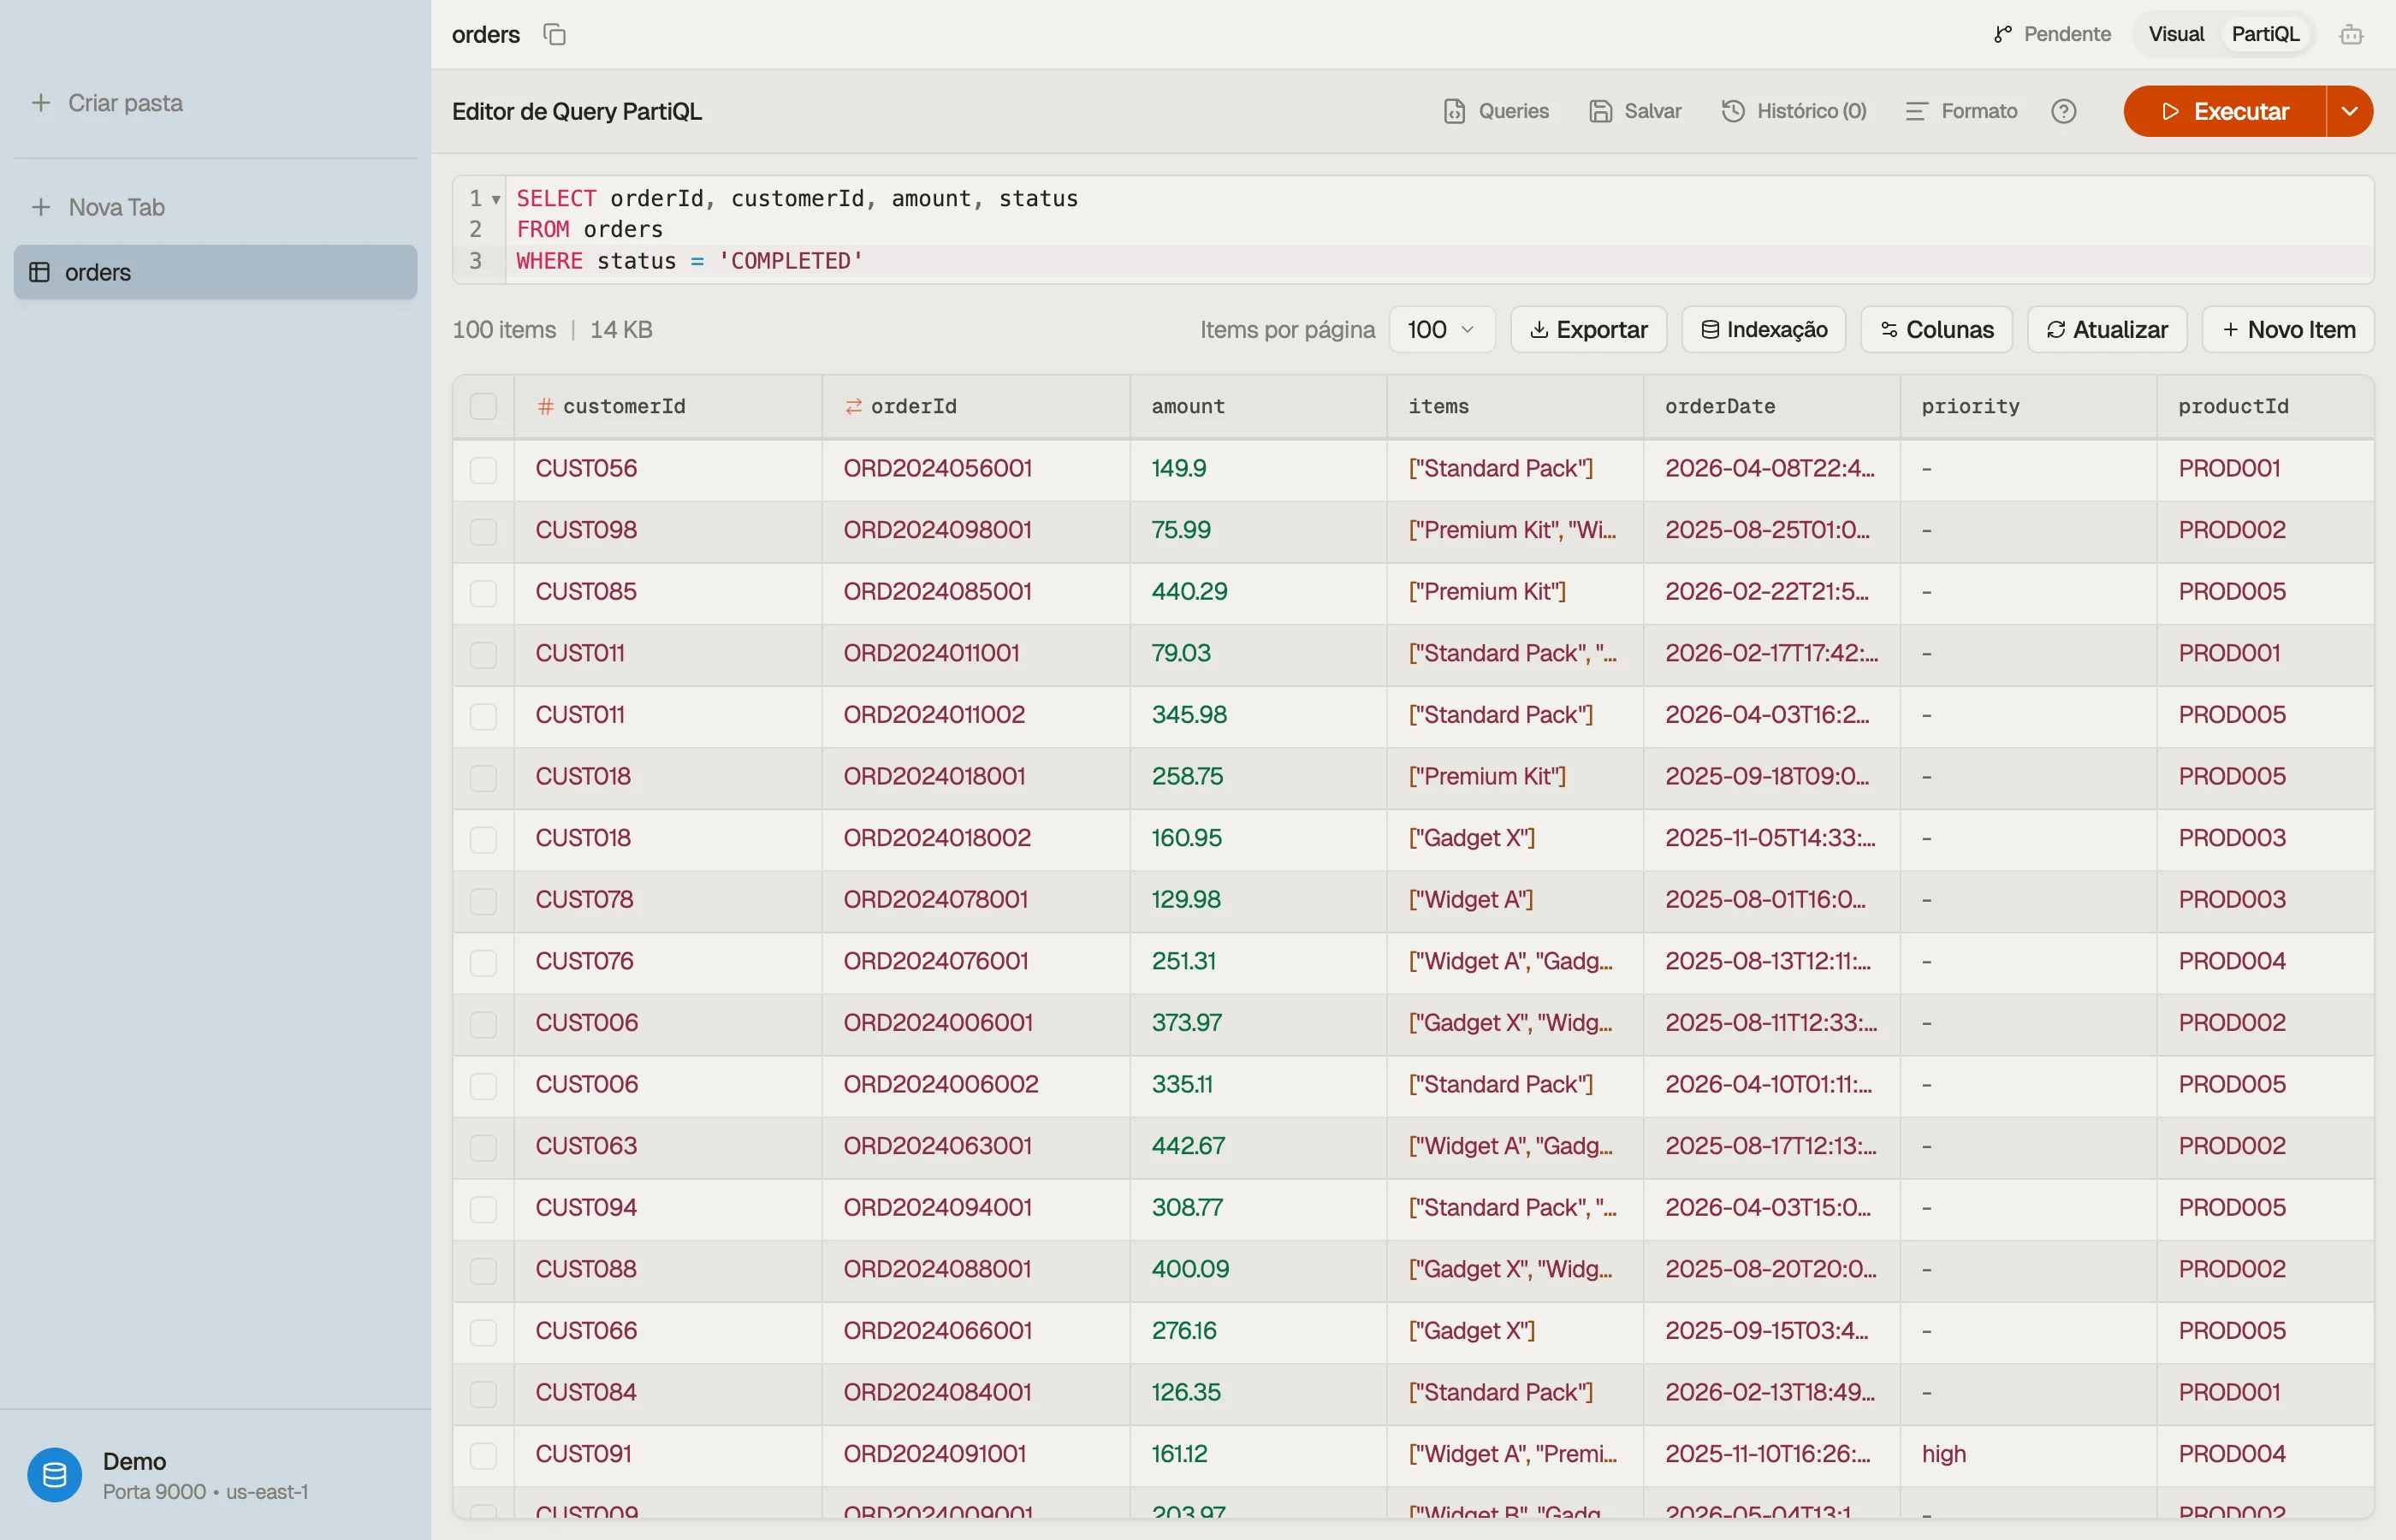Expand the Executar dropdown arrow
The height and width of the screenshot is (1540, 2396).
[2350, 111]
